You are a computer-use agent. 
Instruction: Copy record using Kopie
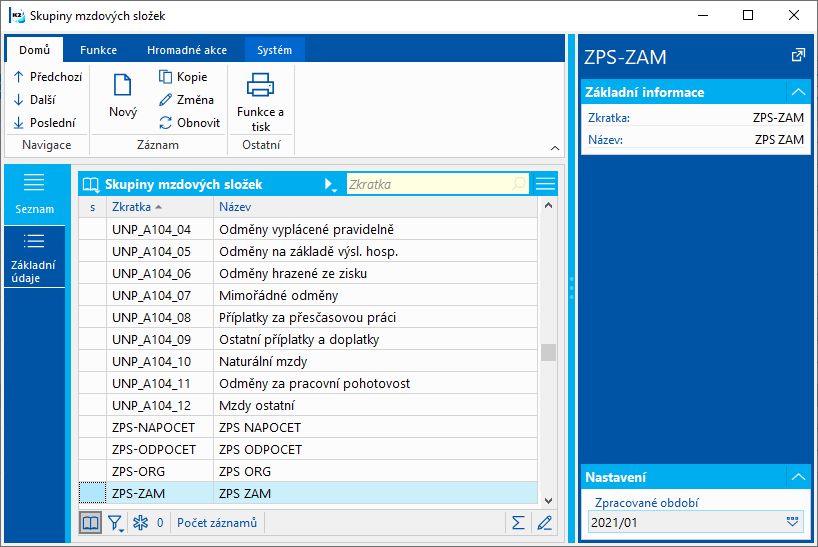183,77
